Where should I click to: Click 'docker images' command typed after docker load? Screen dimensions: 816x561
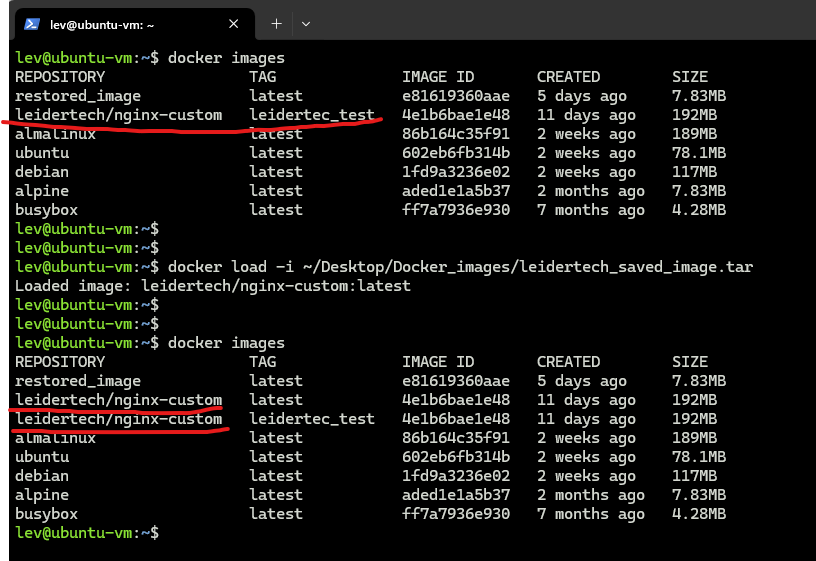tap(226, 343)
